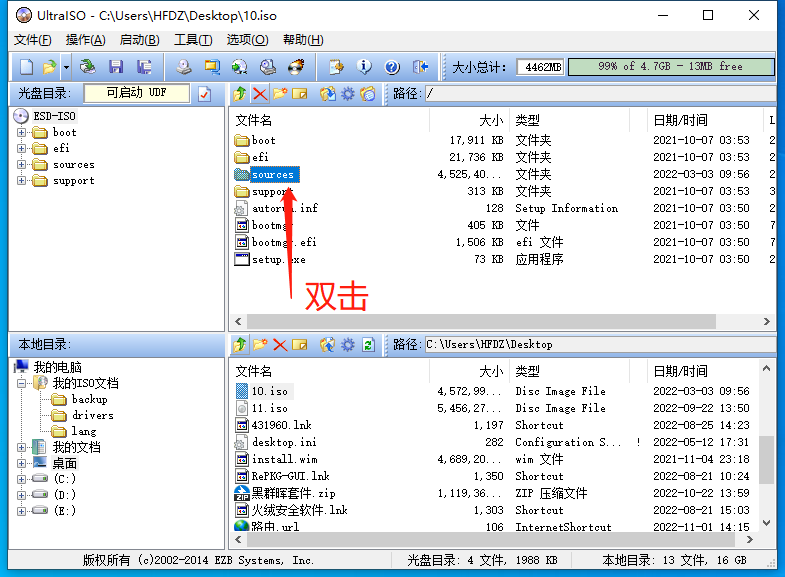
Task: Open the 帮助(H) menu
Action: tap(303, 40)
